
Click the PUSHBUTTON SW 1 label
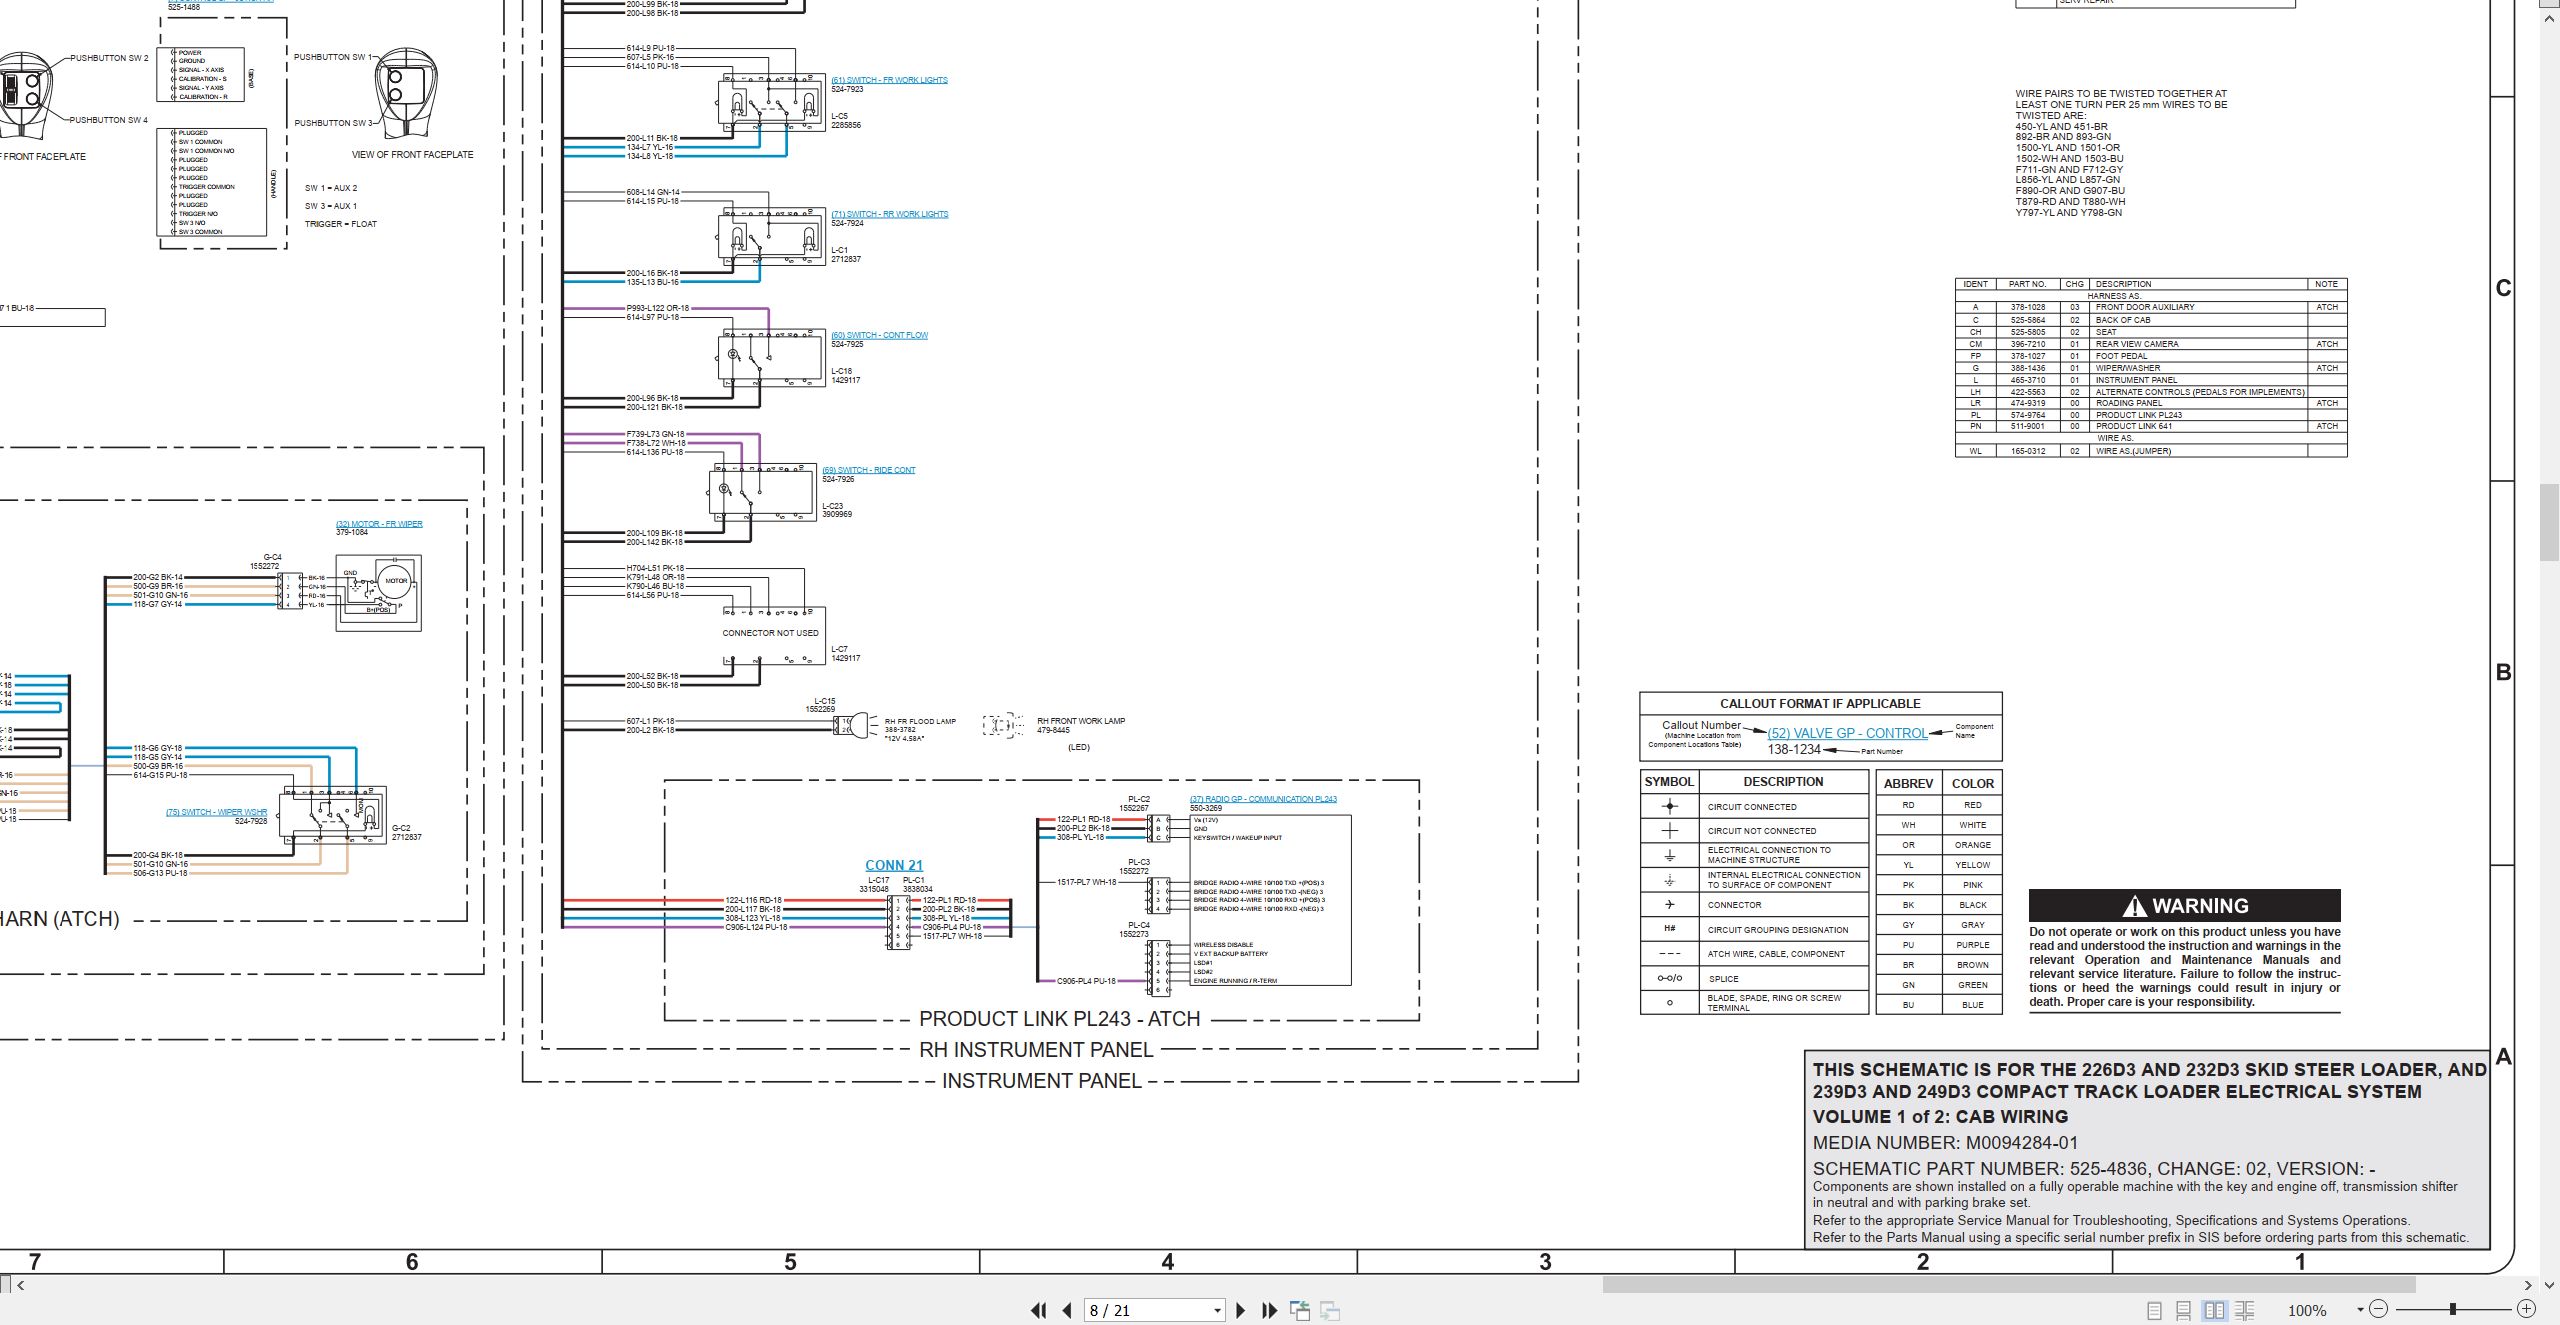pos(332,57)
